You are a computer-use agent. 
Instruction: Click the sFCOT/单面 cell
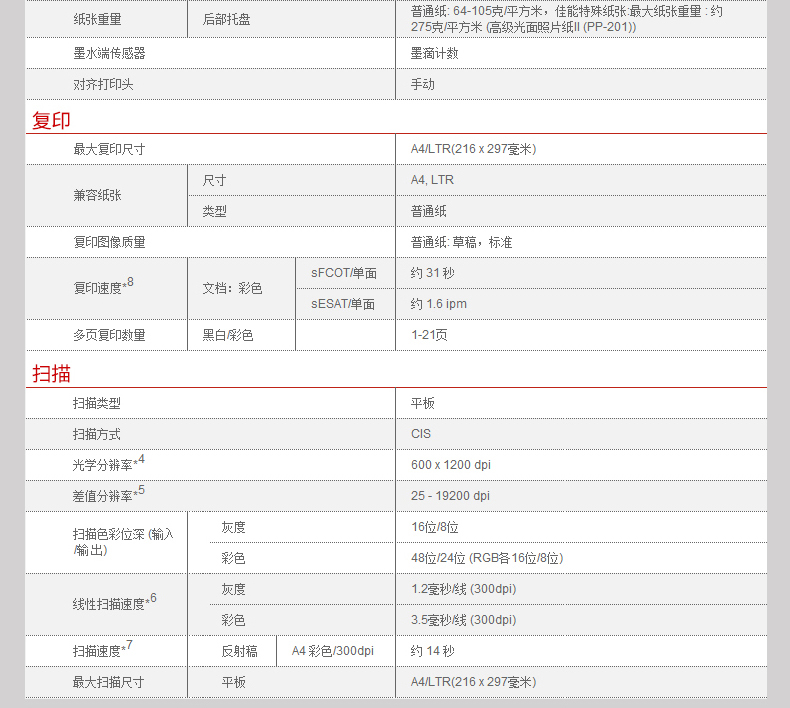pos(344,273)
